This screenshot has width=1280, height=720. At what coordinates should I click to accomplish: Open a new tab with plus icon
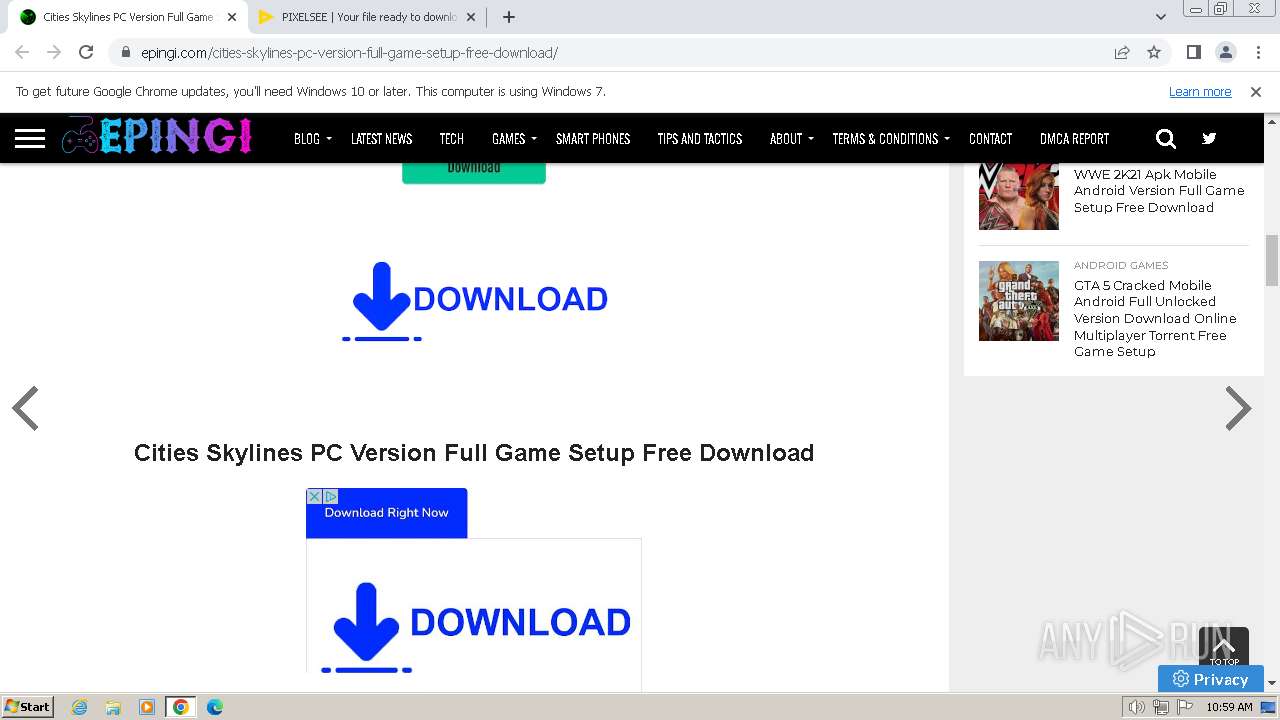tap(509, 17)
